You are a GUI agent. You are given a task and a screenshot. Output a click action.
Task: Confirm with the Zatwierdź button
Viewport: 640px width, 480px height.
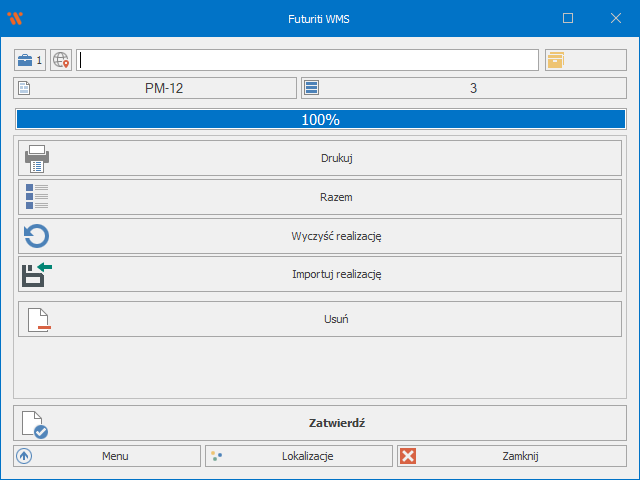pos(335,423)
